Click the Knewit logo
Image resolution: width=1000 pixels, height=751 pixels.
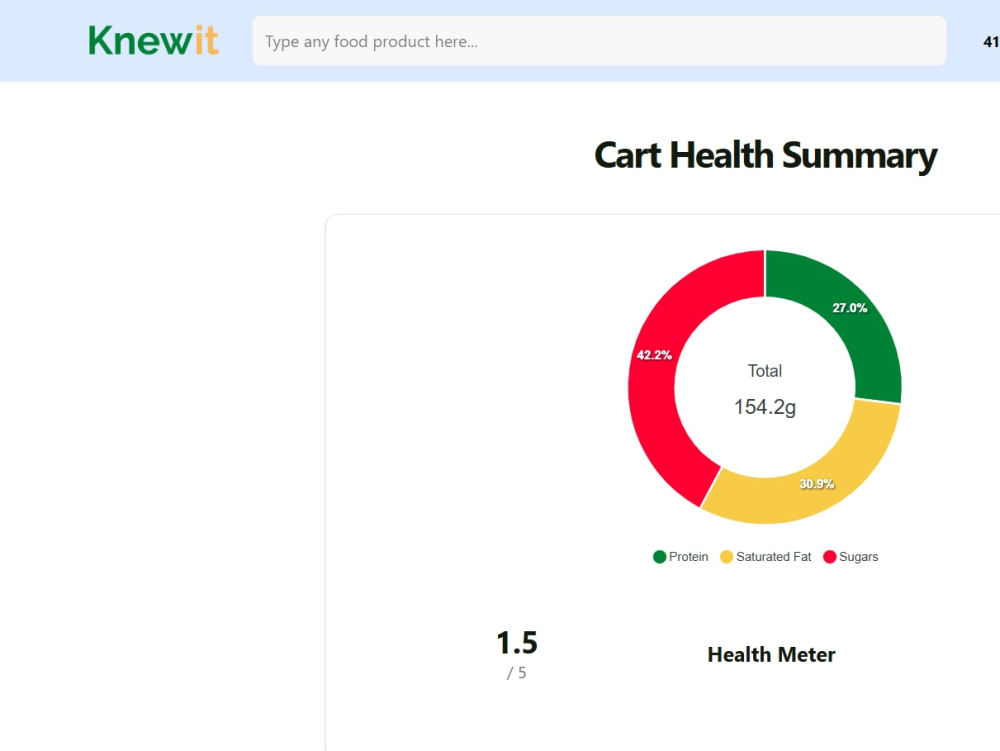point(153,41)
